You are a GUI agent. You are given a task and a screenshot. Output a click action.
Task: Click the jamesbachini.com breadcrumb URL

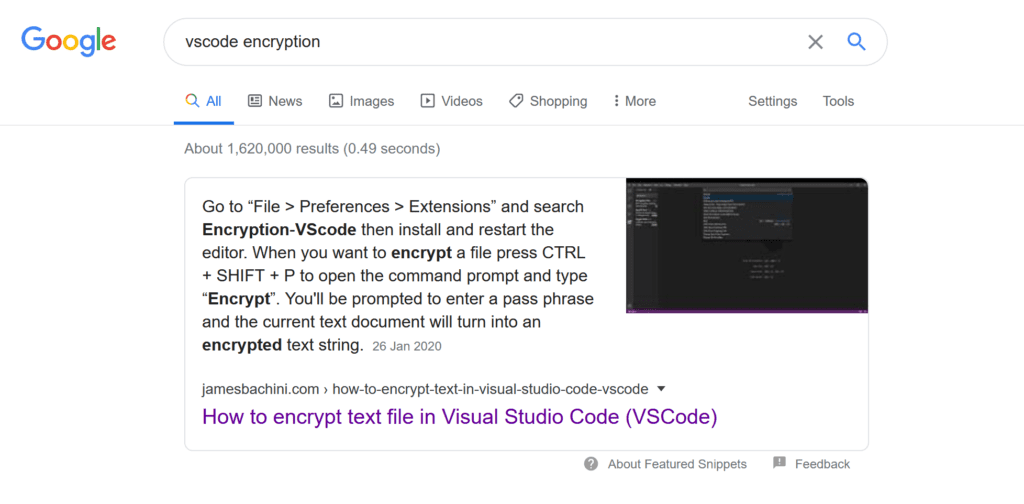[425, 390]
